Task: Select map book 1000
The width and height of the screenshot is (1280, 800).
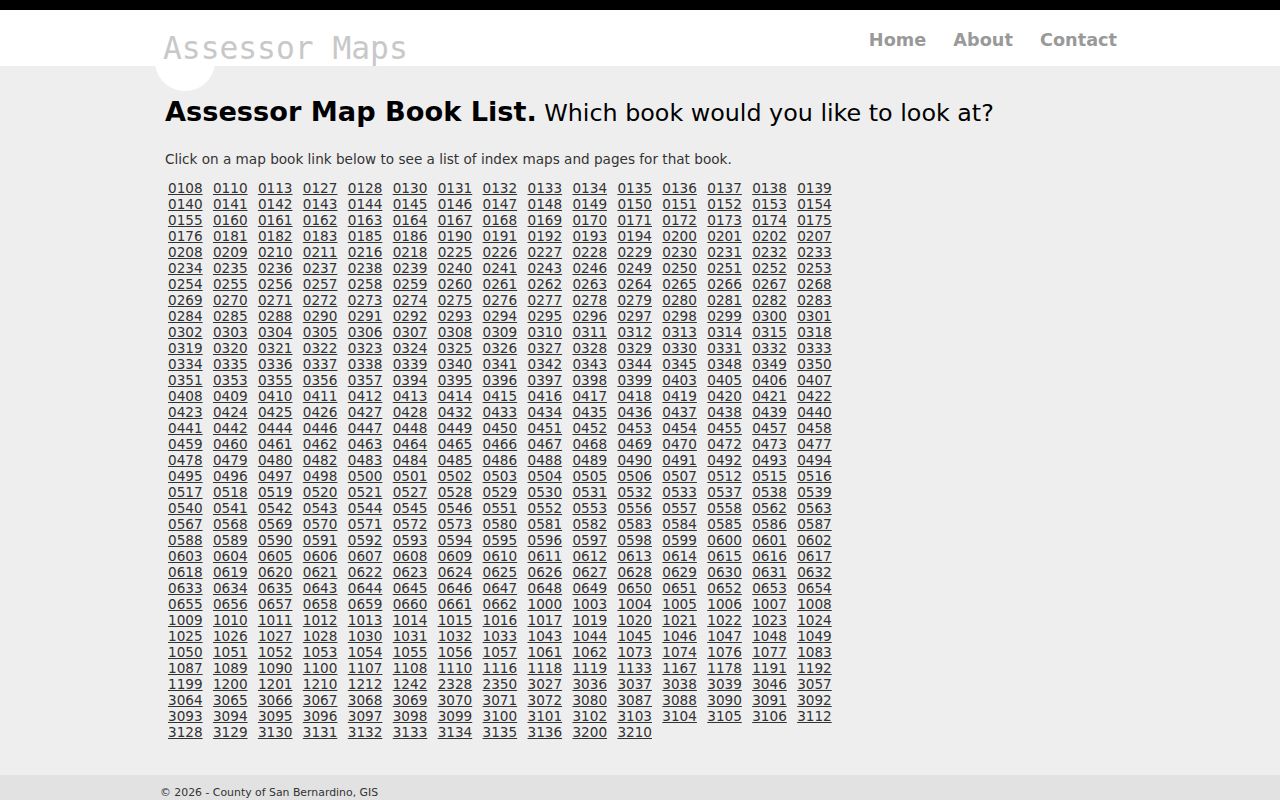Action: pyautogui.click(x=545, y=604)
